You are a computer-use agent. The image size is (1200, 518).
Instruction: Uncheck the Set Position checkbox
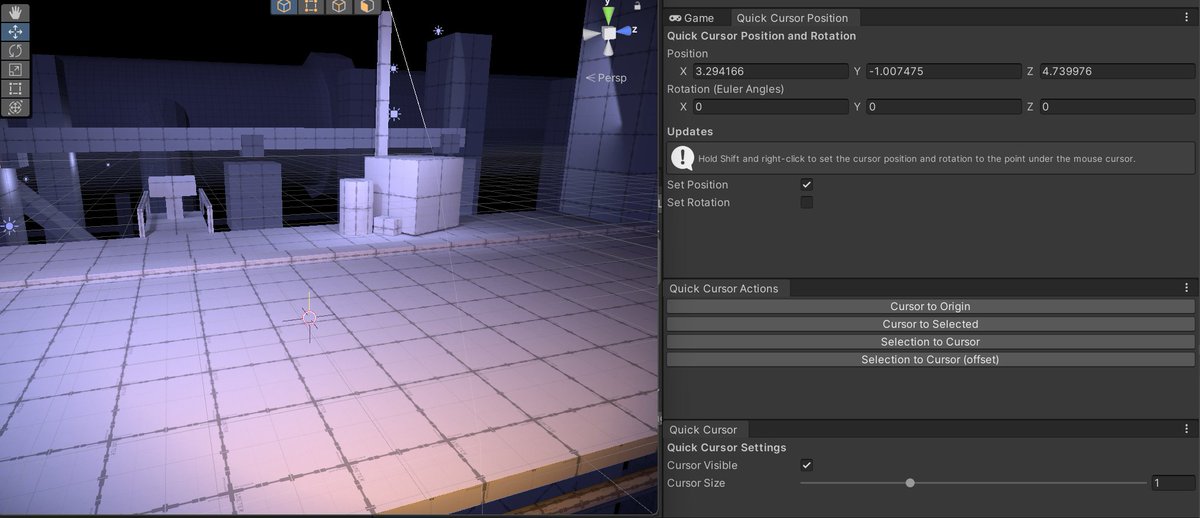807,185
